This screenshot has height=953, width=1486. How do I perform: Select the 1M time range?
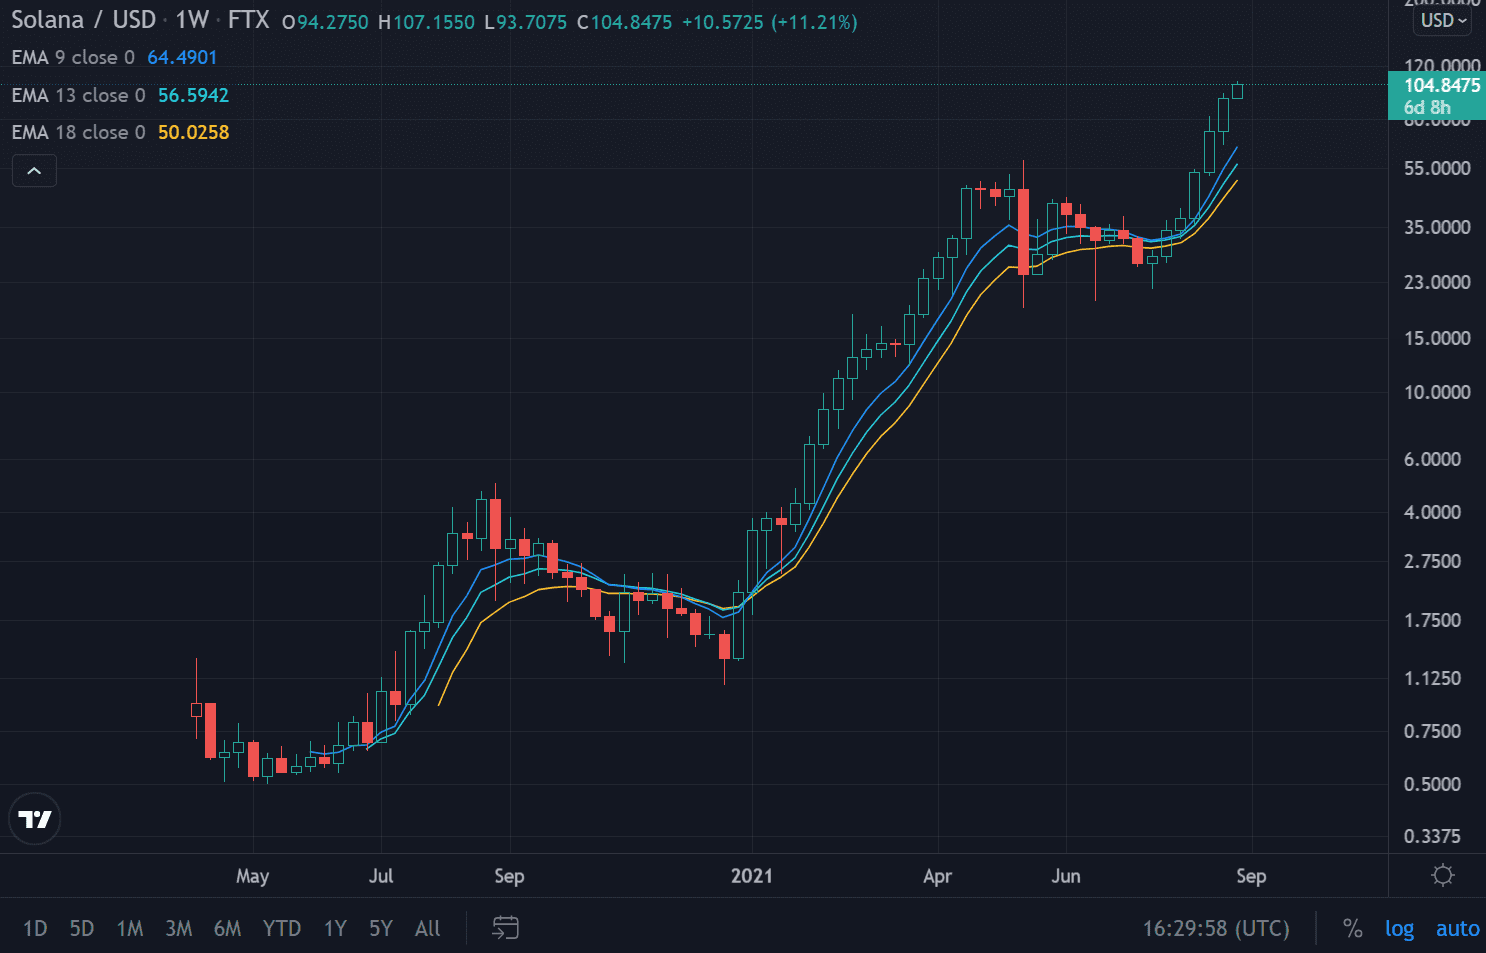pyautogui.click(x=130, y=928)
